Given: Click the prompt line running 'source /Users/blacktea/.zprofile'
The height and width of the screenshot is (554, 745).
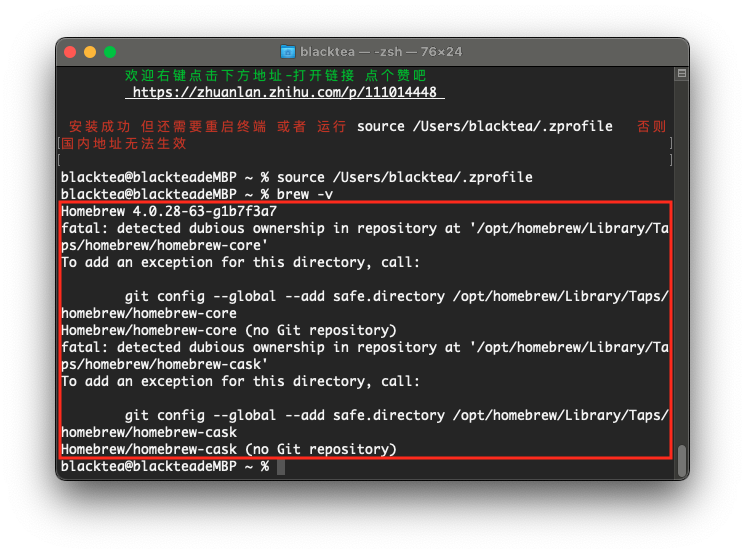Looking at the screenshot, I should coord(297,177).
